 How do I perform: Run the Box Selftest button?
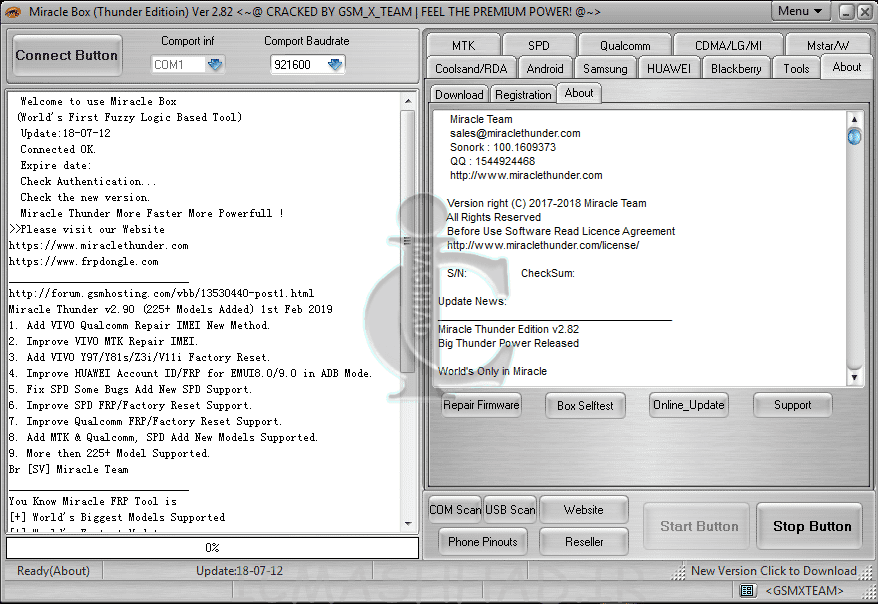tap(585, 405)
